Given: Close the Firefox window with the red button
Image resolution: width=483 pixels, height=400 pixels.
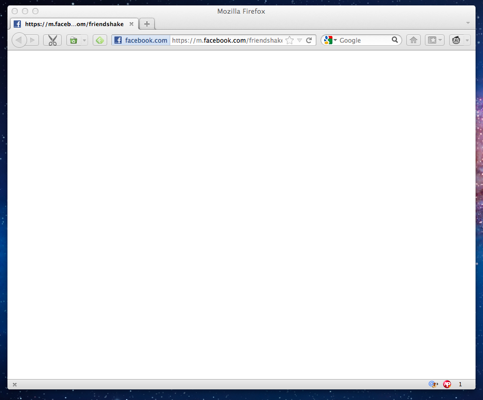Looking at the screenshot, I should 15,11.
